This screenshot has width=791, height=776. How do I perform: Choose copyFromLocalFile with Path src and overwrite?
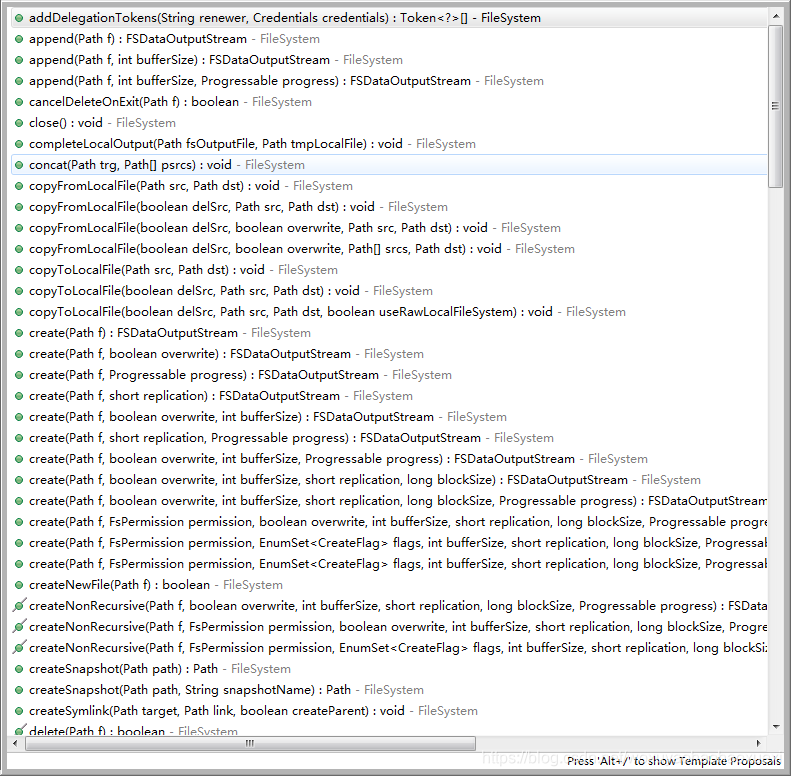[388, 228]
